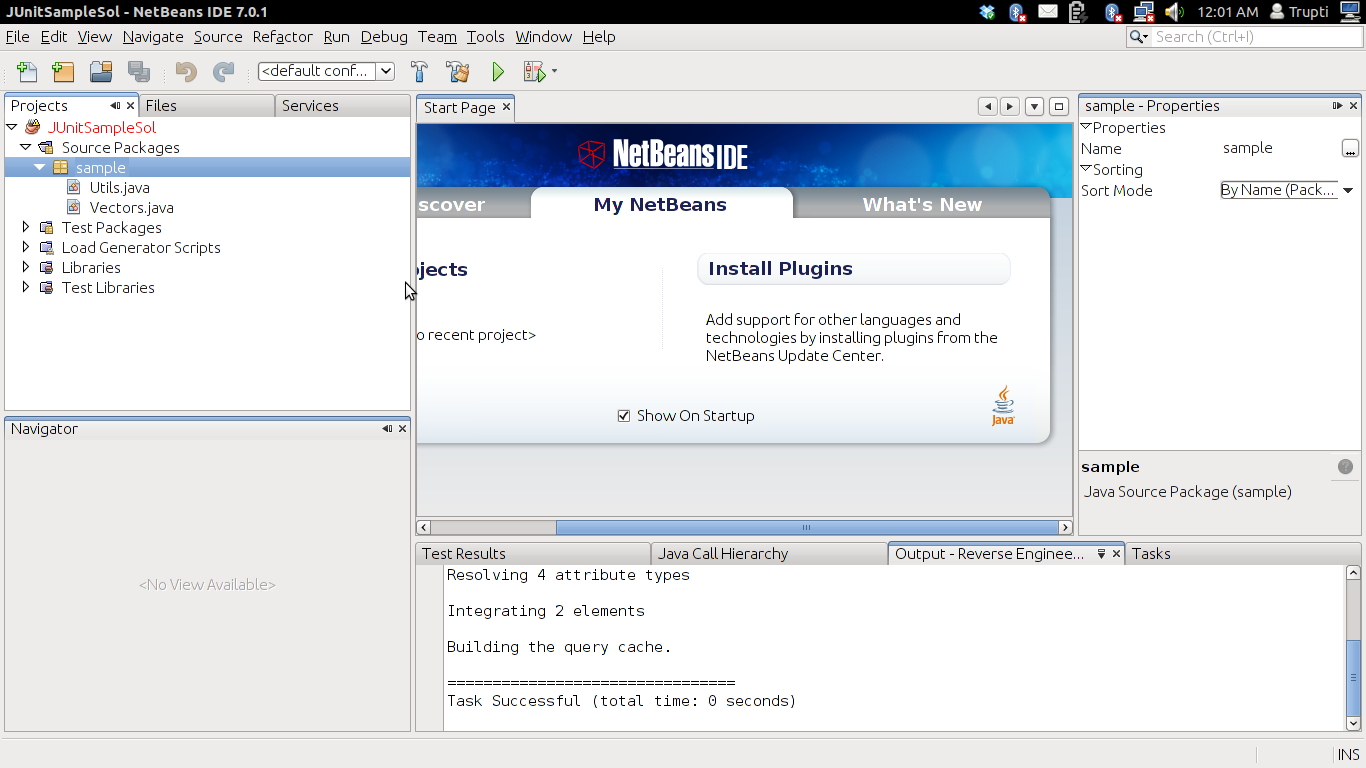Click the Undo toolbar icon
Viewport: 1366px width, 768px height.
[187, 71]
